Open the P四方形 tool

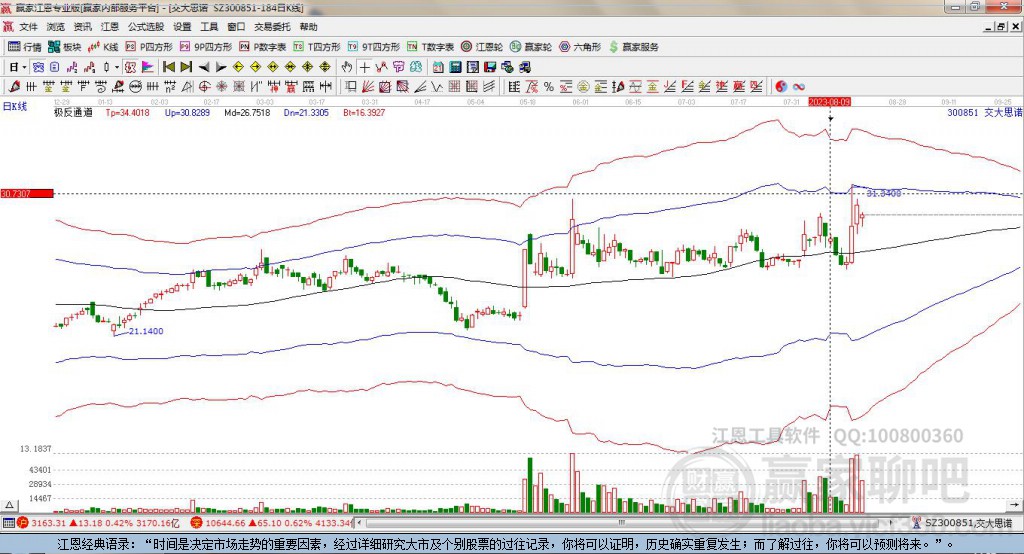tap(149, 47)
